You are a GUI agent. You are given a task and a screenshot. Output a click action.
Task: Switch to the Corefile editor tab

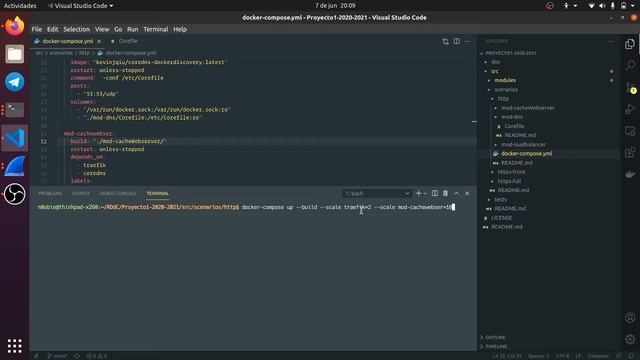128,41
